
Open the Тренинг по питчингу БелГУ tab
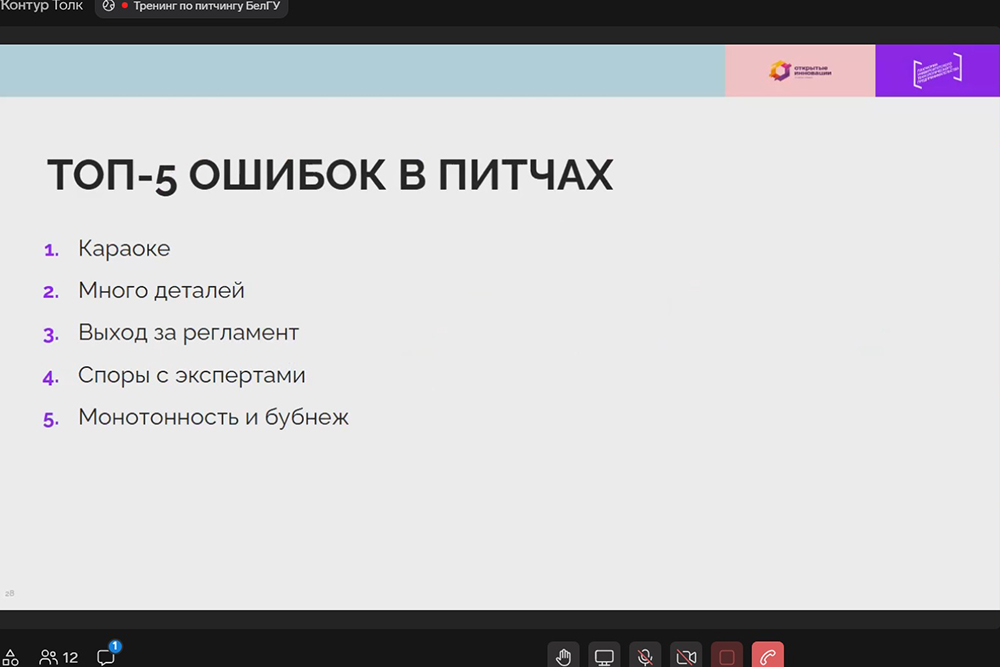click(x=206, y=6)
